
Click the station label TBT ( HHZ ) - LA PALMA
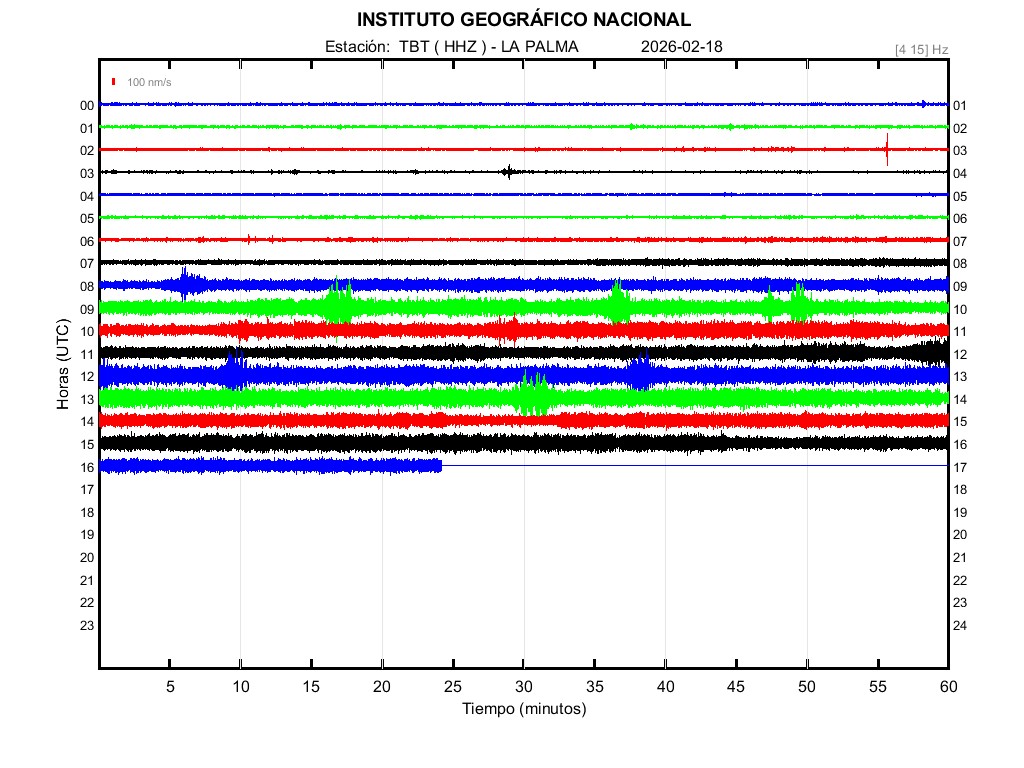click(x=452, y=47)
